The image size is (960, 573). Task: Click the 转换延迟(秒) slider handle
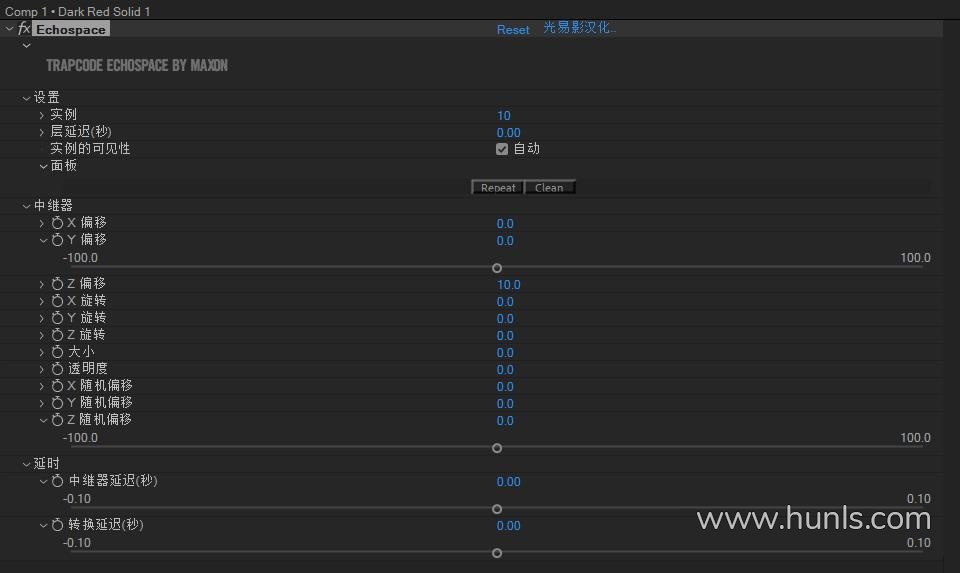click(497, 553)
